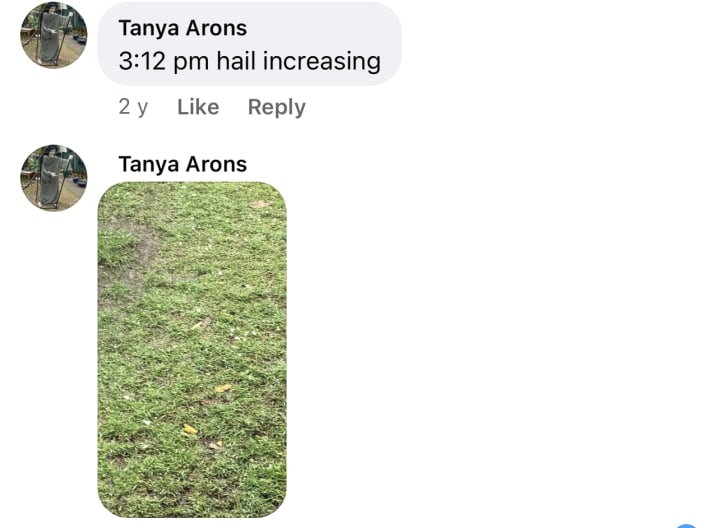Like the "3:12 pm hail increasing" comment
This screenshot has height=528, width=720.
(x=198, y=107)
